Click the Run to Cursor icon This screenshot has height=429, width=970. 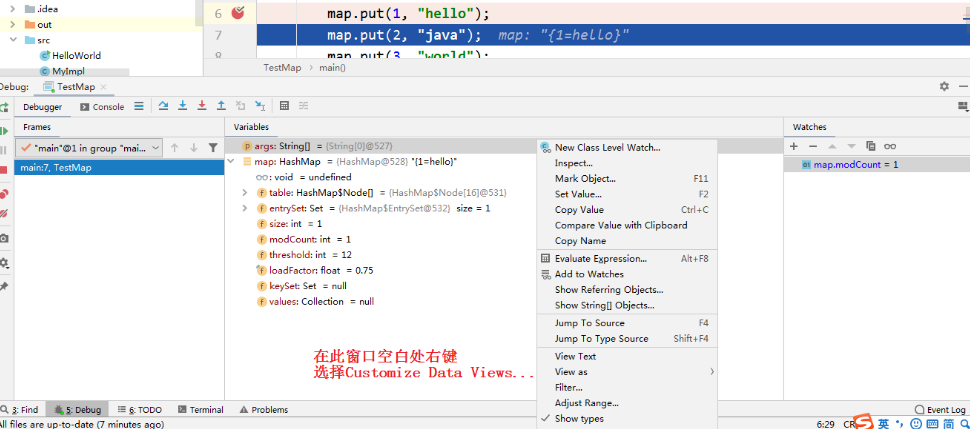260,106
